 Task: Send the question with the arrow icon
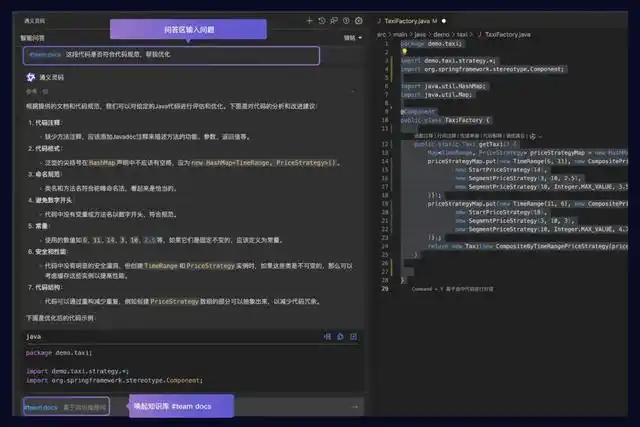pyautogui.click(x=355, y=407)
